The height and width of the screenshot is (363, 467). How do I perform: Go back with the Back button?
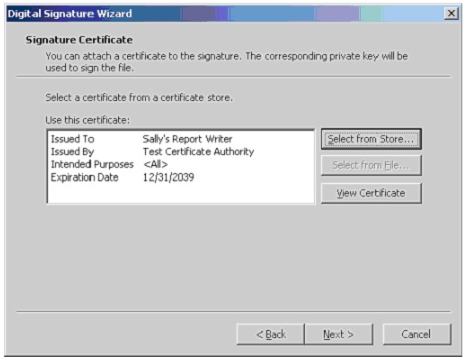coord(271,334)
